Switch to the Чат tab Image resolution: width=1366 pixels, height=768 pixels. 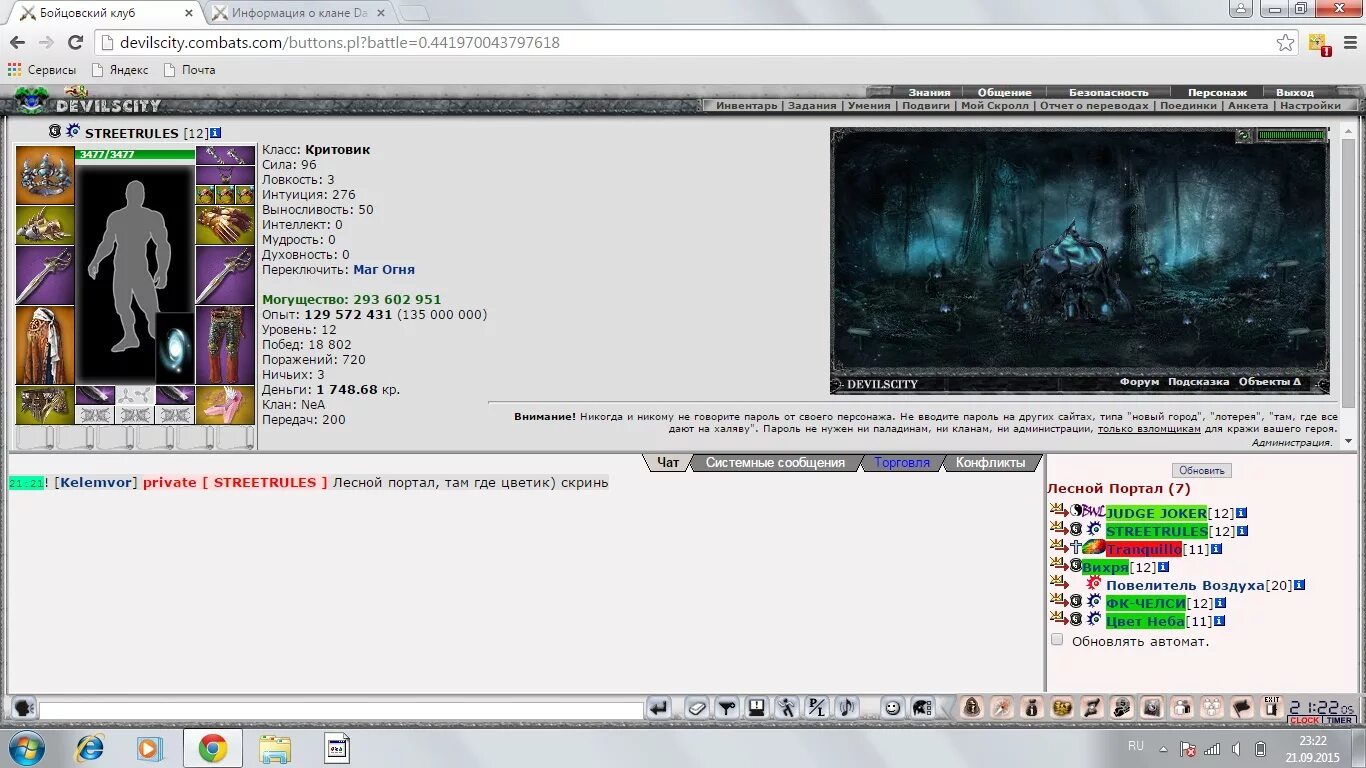point(667,463)
